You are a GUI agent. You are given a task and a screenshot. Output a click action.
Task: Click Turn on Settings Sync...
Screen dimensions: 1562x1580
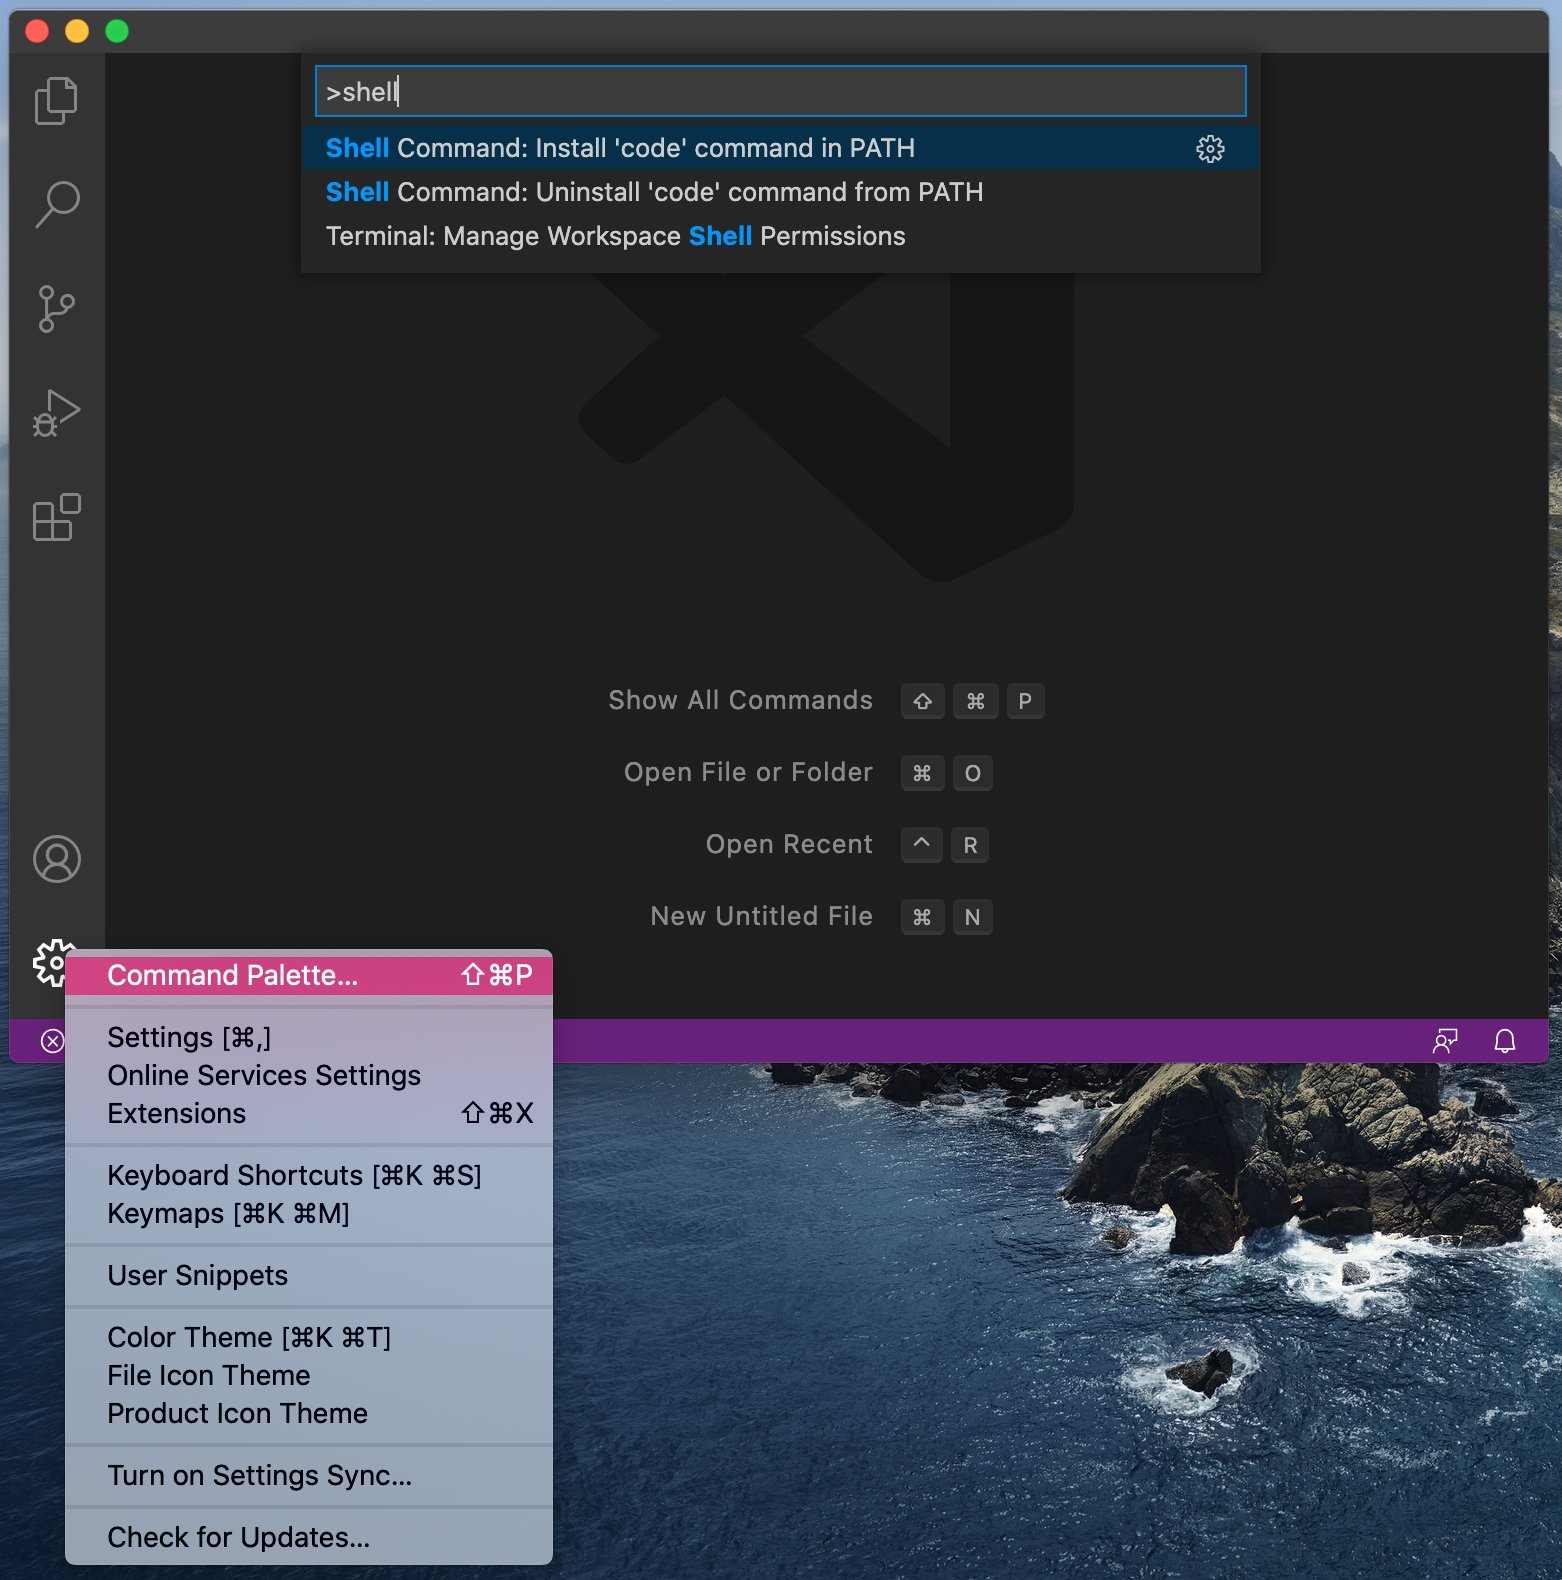(x=309, y=1475)
